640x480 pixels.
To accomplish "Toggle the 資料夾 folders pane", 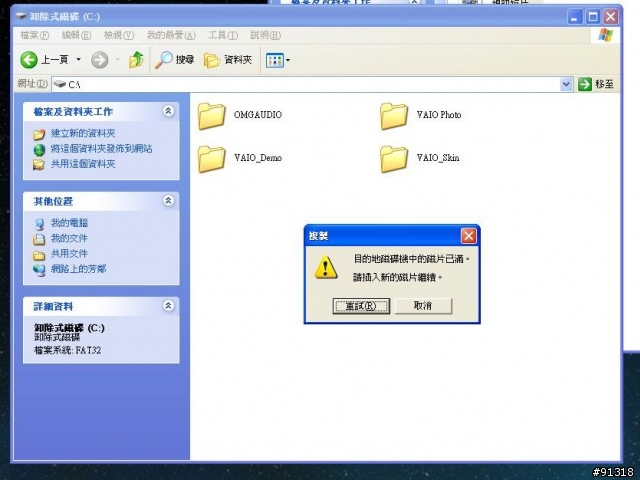I will pos(228,60).
